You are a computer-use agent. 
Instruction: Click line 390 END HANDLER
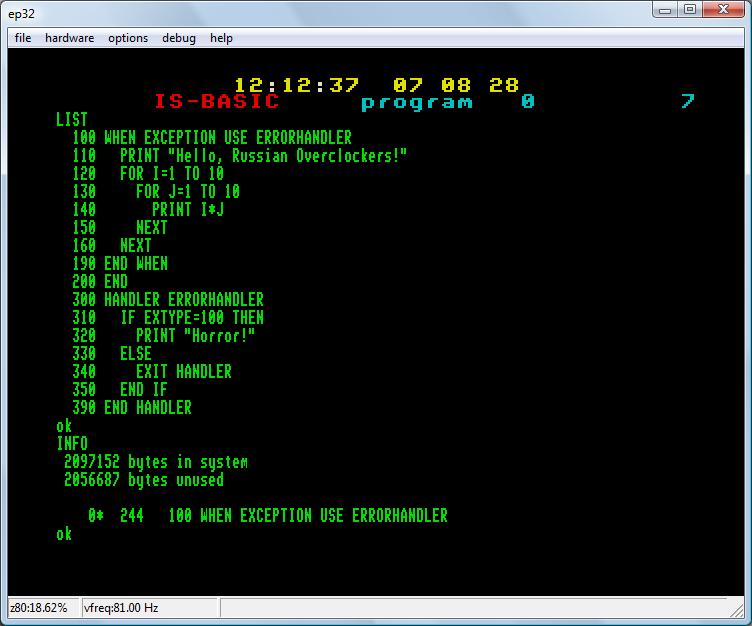(x=132, y=408)
